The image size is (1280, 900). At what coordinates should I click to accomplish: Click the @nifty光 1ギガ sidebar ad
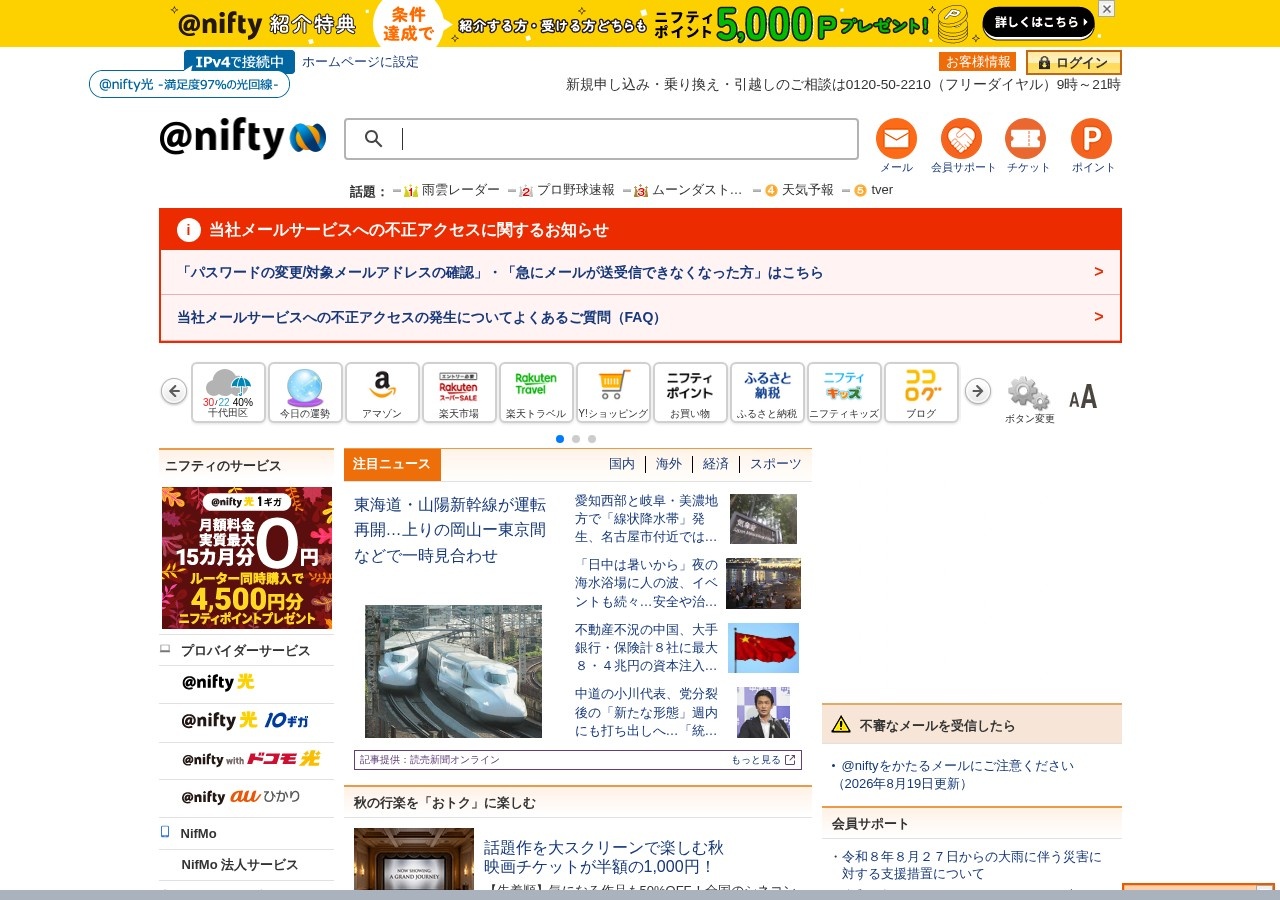pyautogui.click(x=247, y=558)
